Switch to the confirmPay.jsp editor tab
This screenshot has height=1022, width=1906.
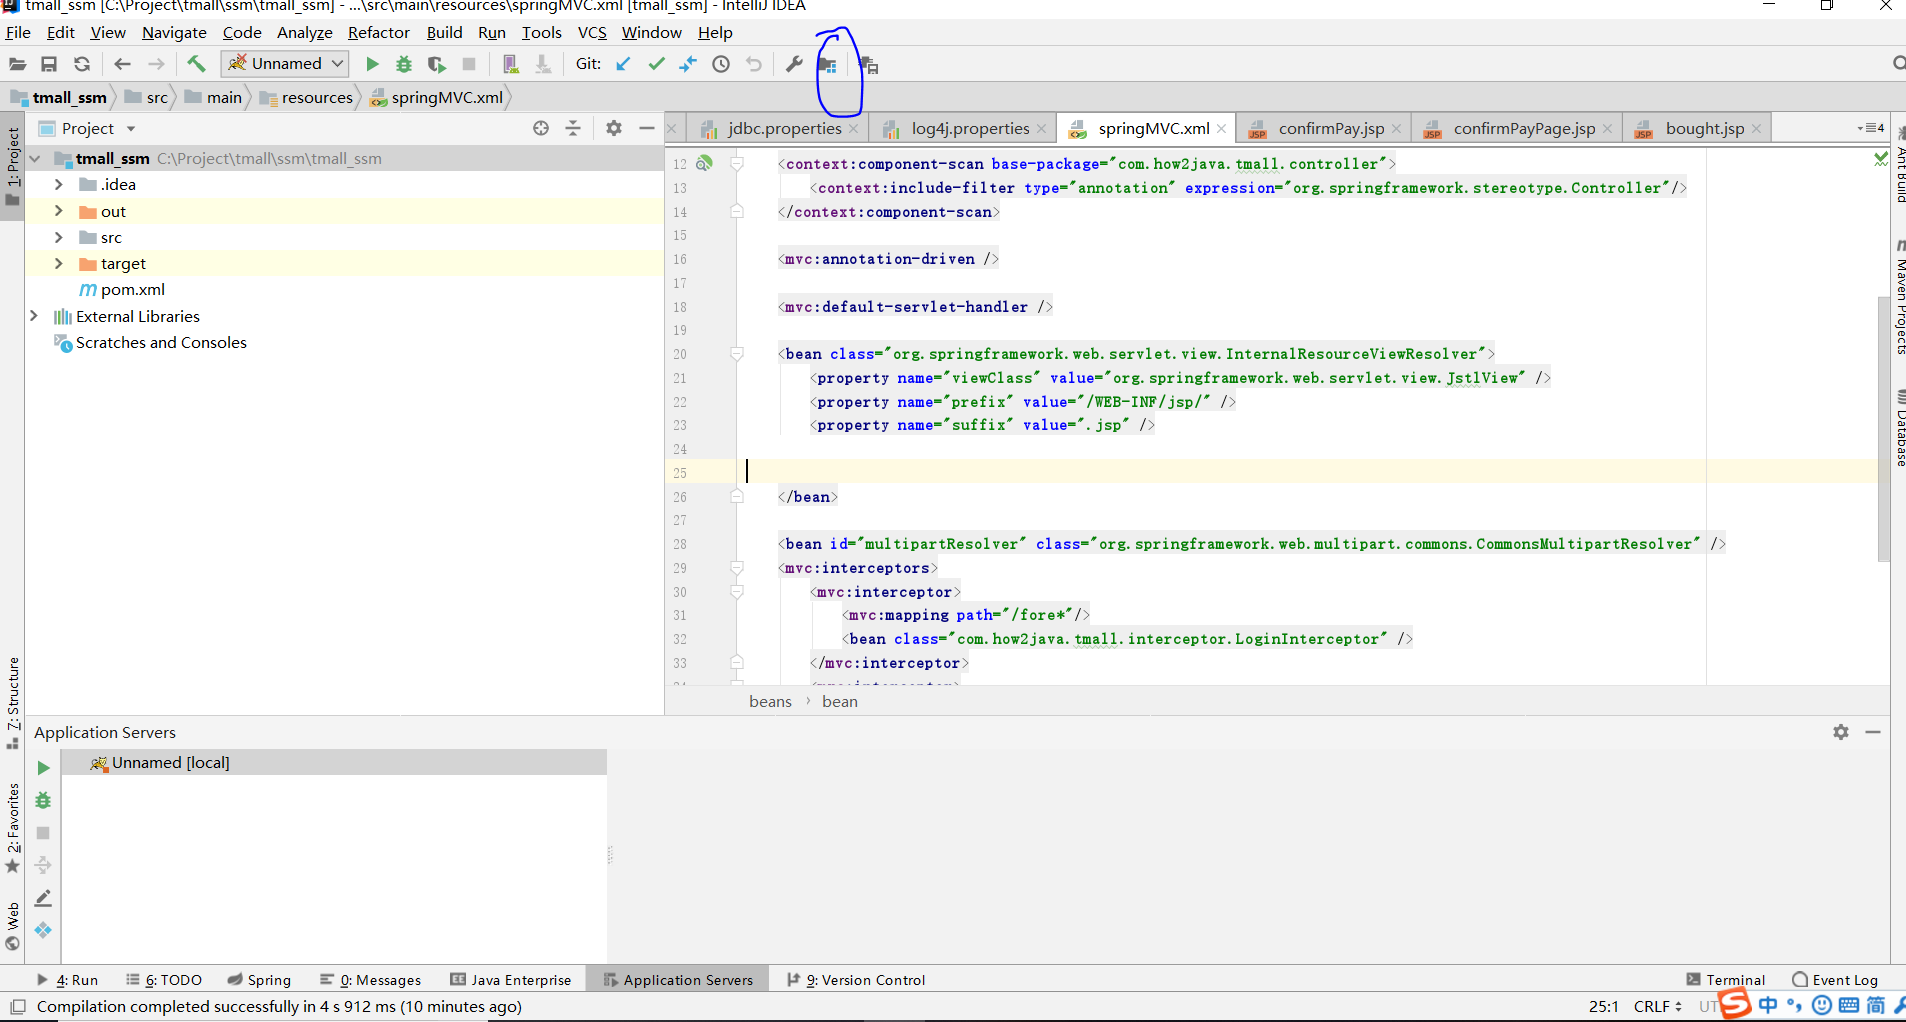[1330, 128]
